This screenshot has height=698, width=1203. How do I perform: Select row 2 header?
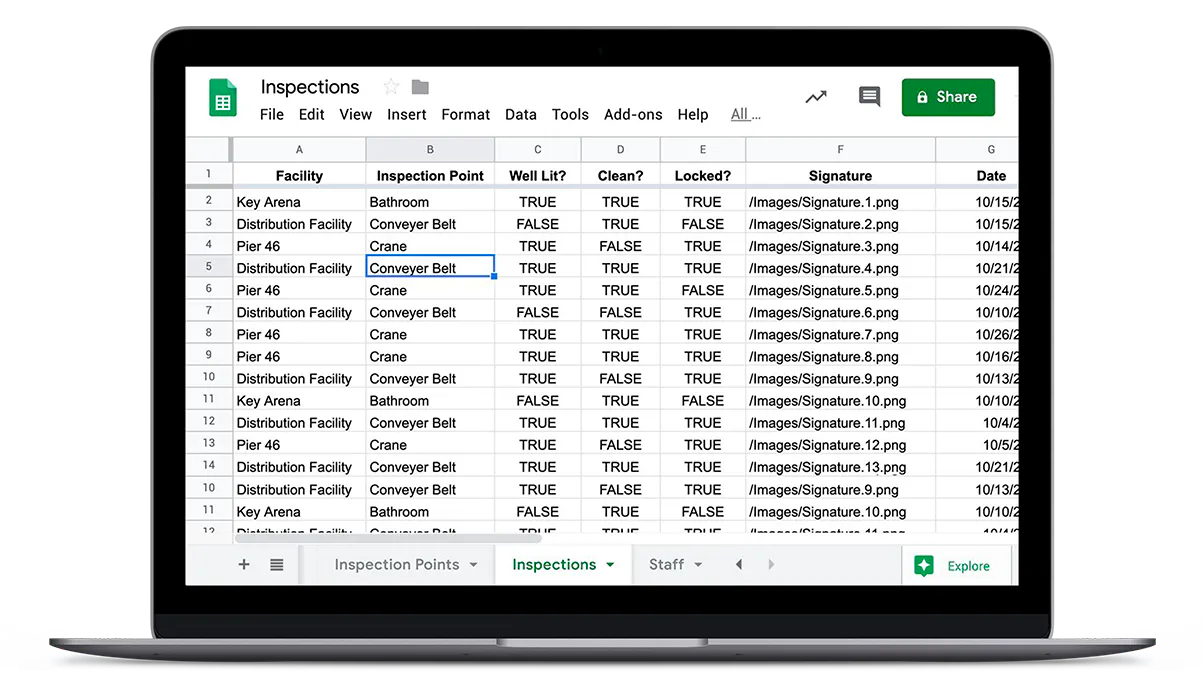point(209,201)
